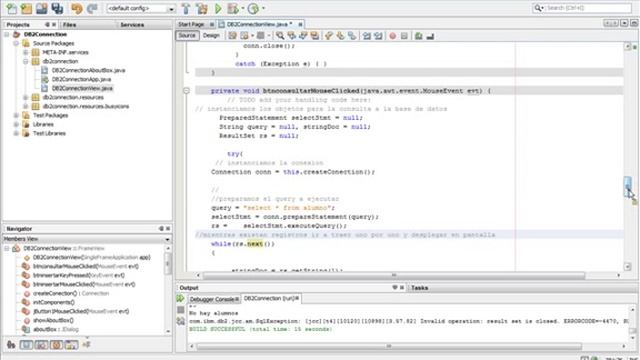Click the Comment lines icon in editor toolbar
Viewport: 640px width, 360px height.
tap(418, 36)
